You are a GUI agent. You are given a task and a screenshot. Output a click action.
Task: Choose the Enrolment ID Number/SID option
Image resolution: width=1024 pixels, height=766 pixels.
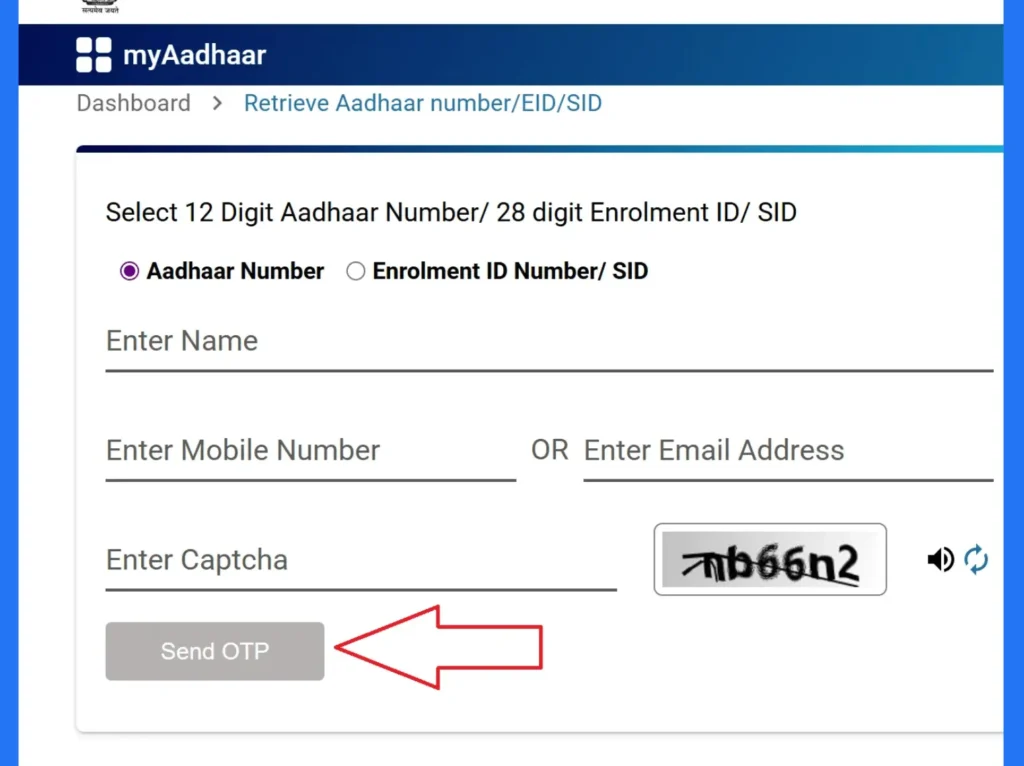(x=355, y=271)
